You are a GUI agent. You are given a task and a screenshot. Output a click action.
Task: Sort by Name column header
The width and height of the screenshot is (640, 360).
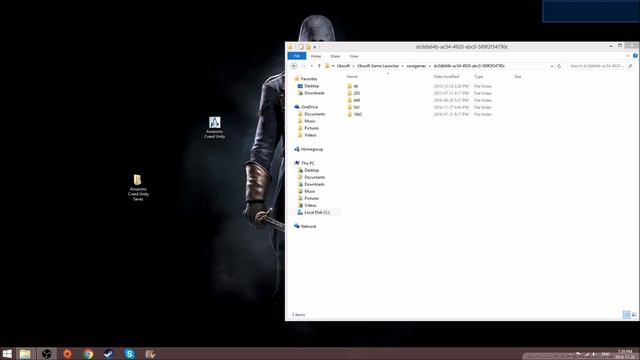point(352,77)
